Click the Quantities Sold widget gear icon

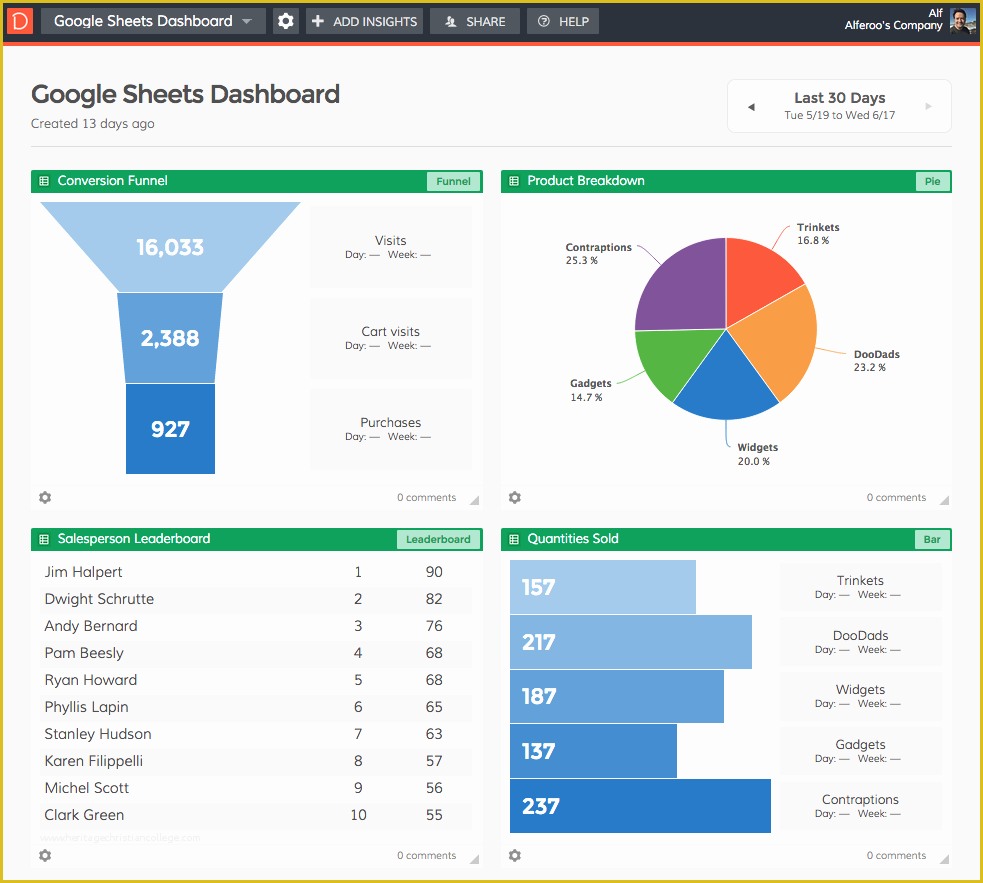coord(514,855)
